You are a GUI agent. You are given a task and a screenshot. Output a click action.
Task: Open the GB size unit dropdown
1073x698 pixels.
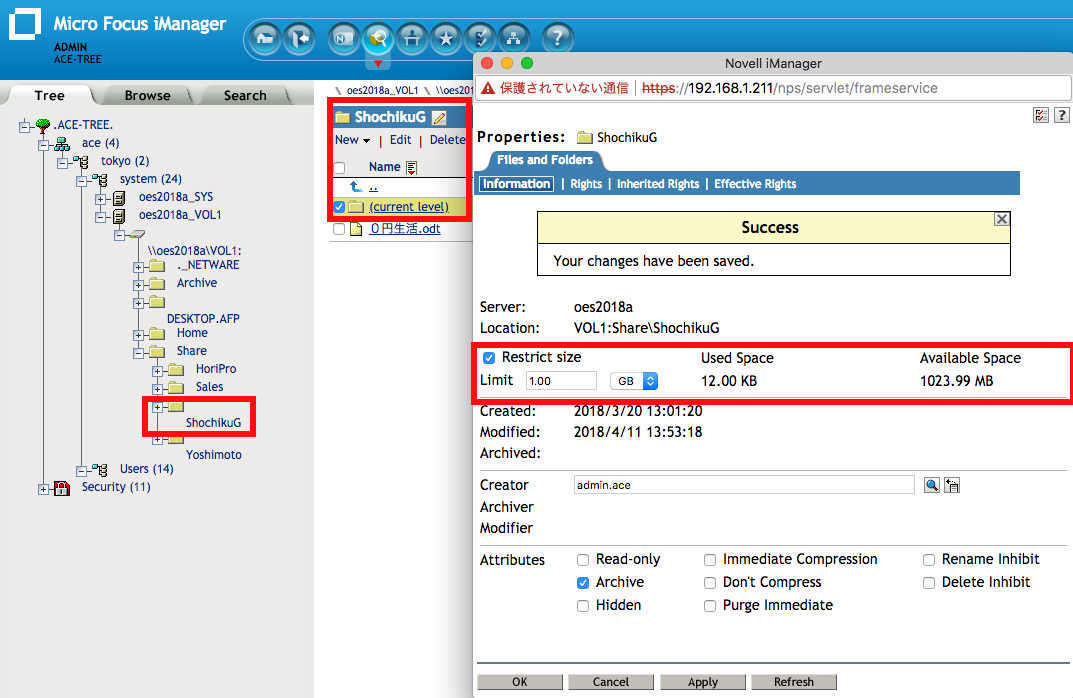(x=634, y=381)
